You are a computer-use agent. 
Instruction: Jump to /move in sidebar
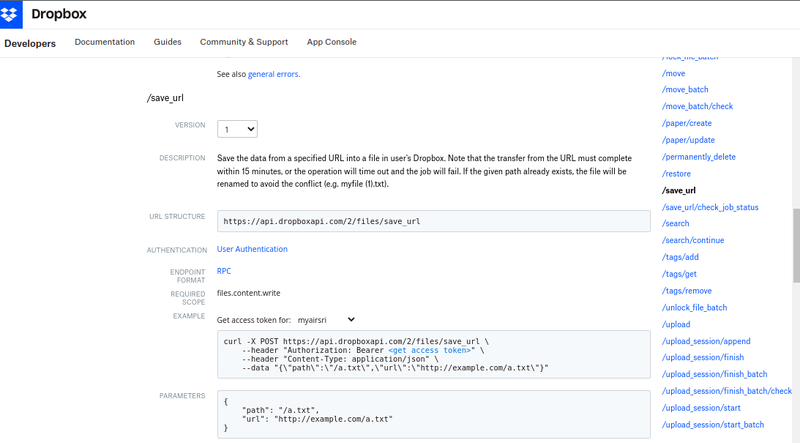click(673, 73)
